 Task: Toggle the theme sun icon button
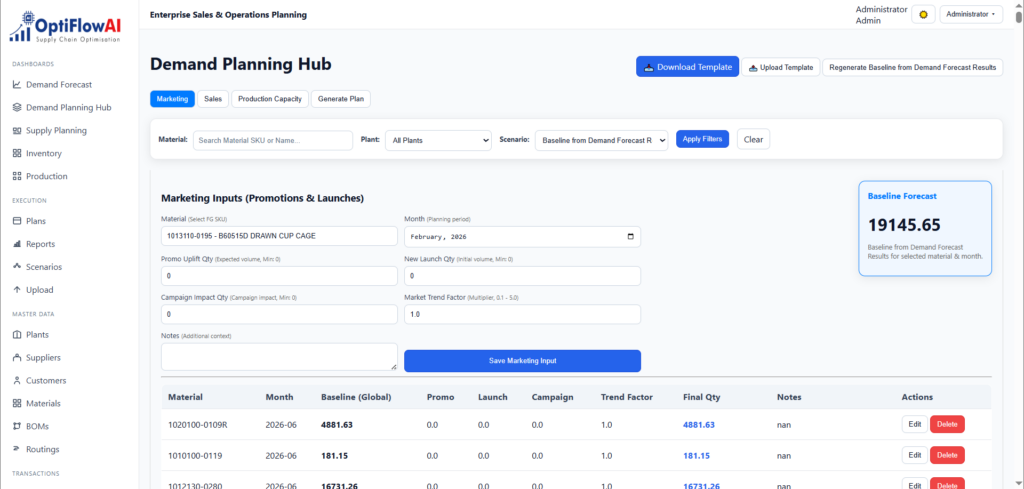coord(923,14)
